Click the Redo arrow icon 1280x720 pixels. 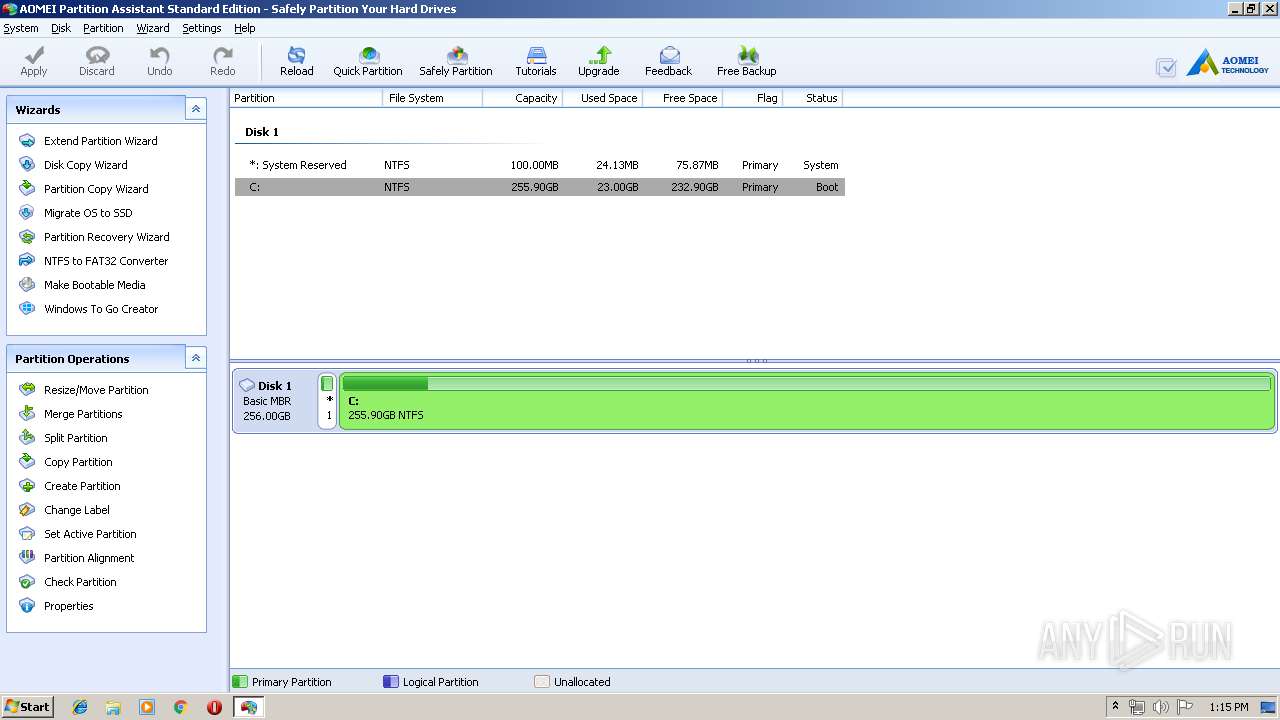click(x=223, y=56)
